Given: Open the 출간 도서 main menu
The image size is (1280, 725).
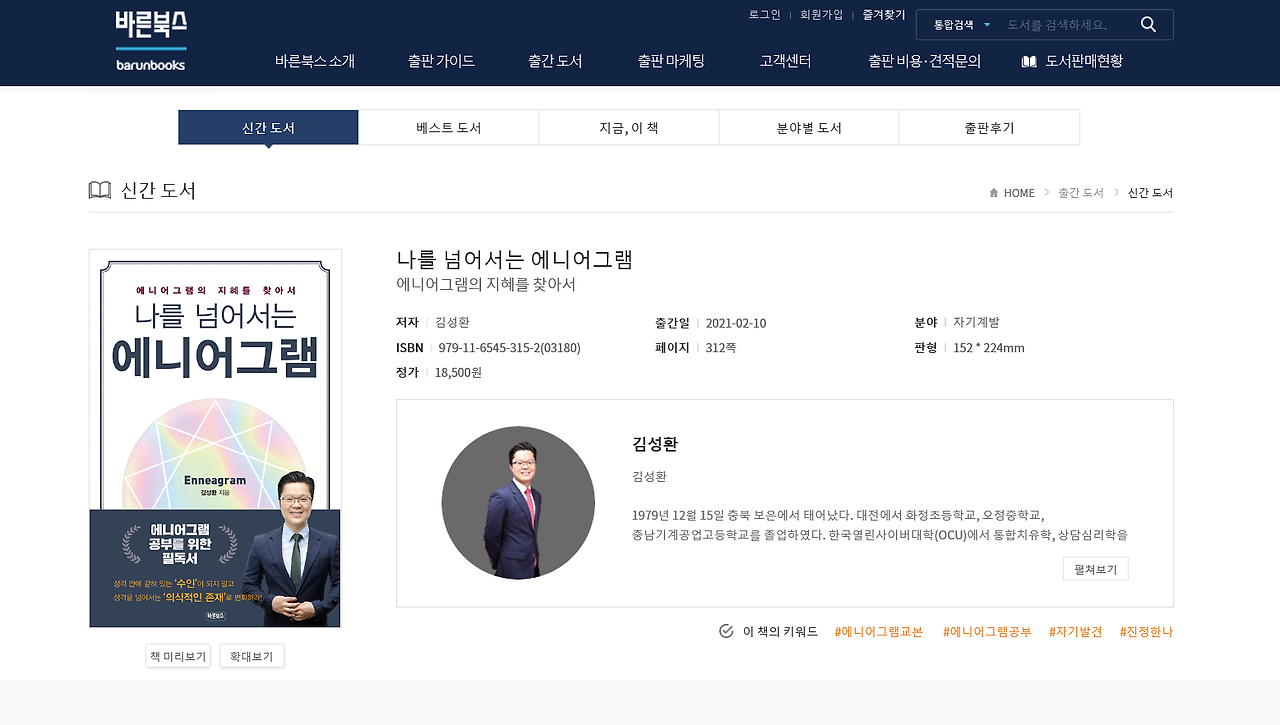Looking at the screenshot, I should 555,61.
